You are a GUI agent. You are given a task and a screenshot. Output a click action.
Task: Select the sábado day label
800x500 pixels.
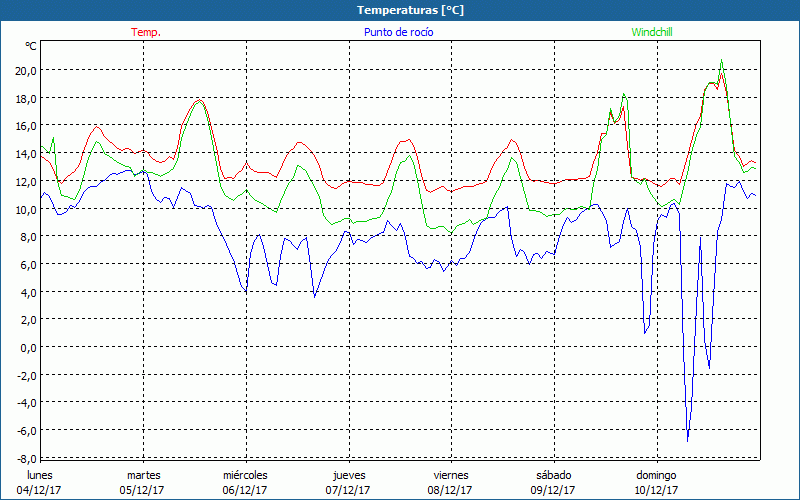point(553,475)
